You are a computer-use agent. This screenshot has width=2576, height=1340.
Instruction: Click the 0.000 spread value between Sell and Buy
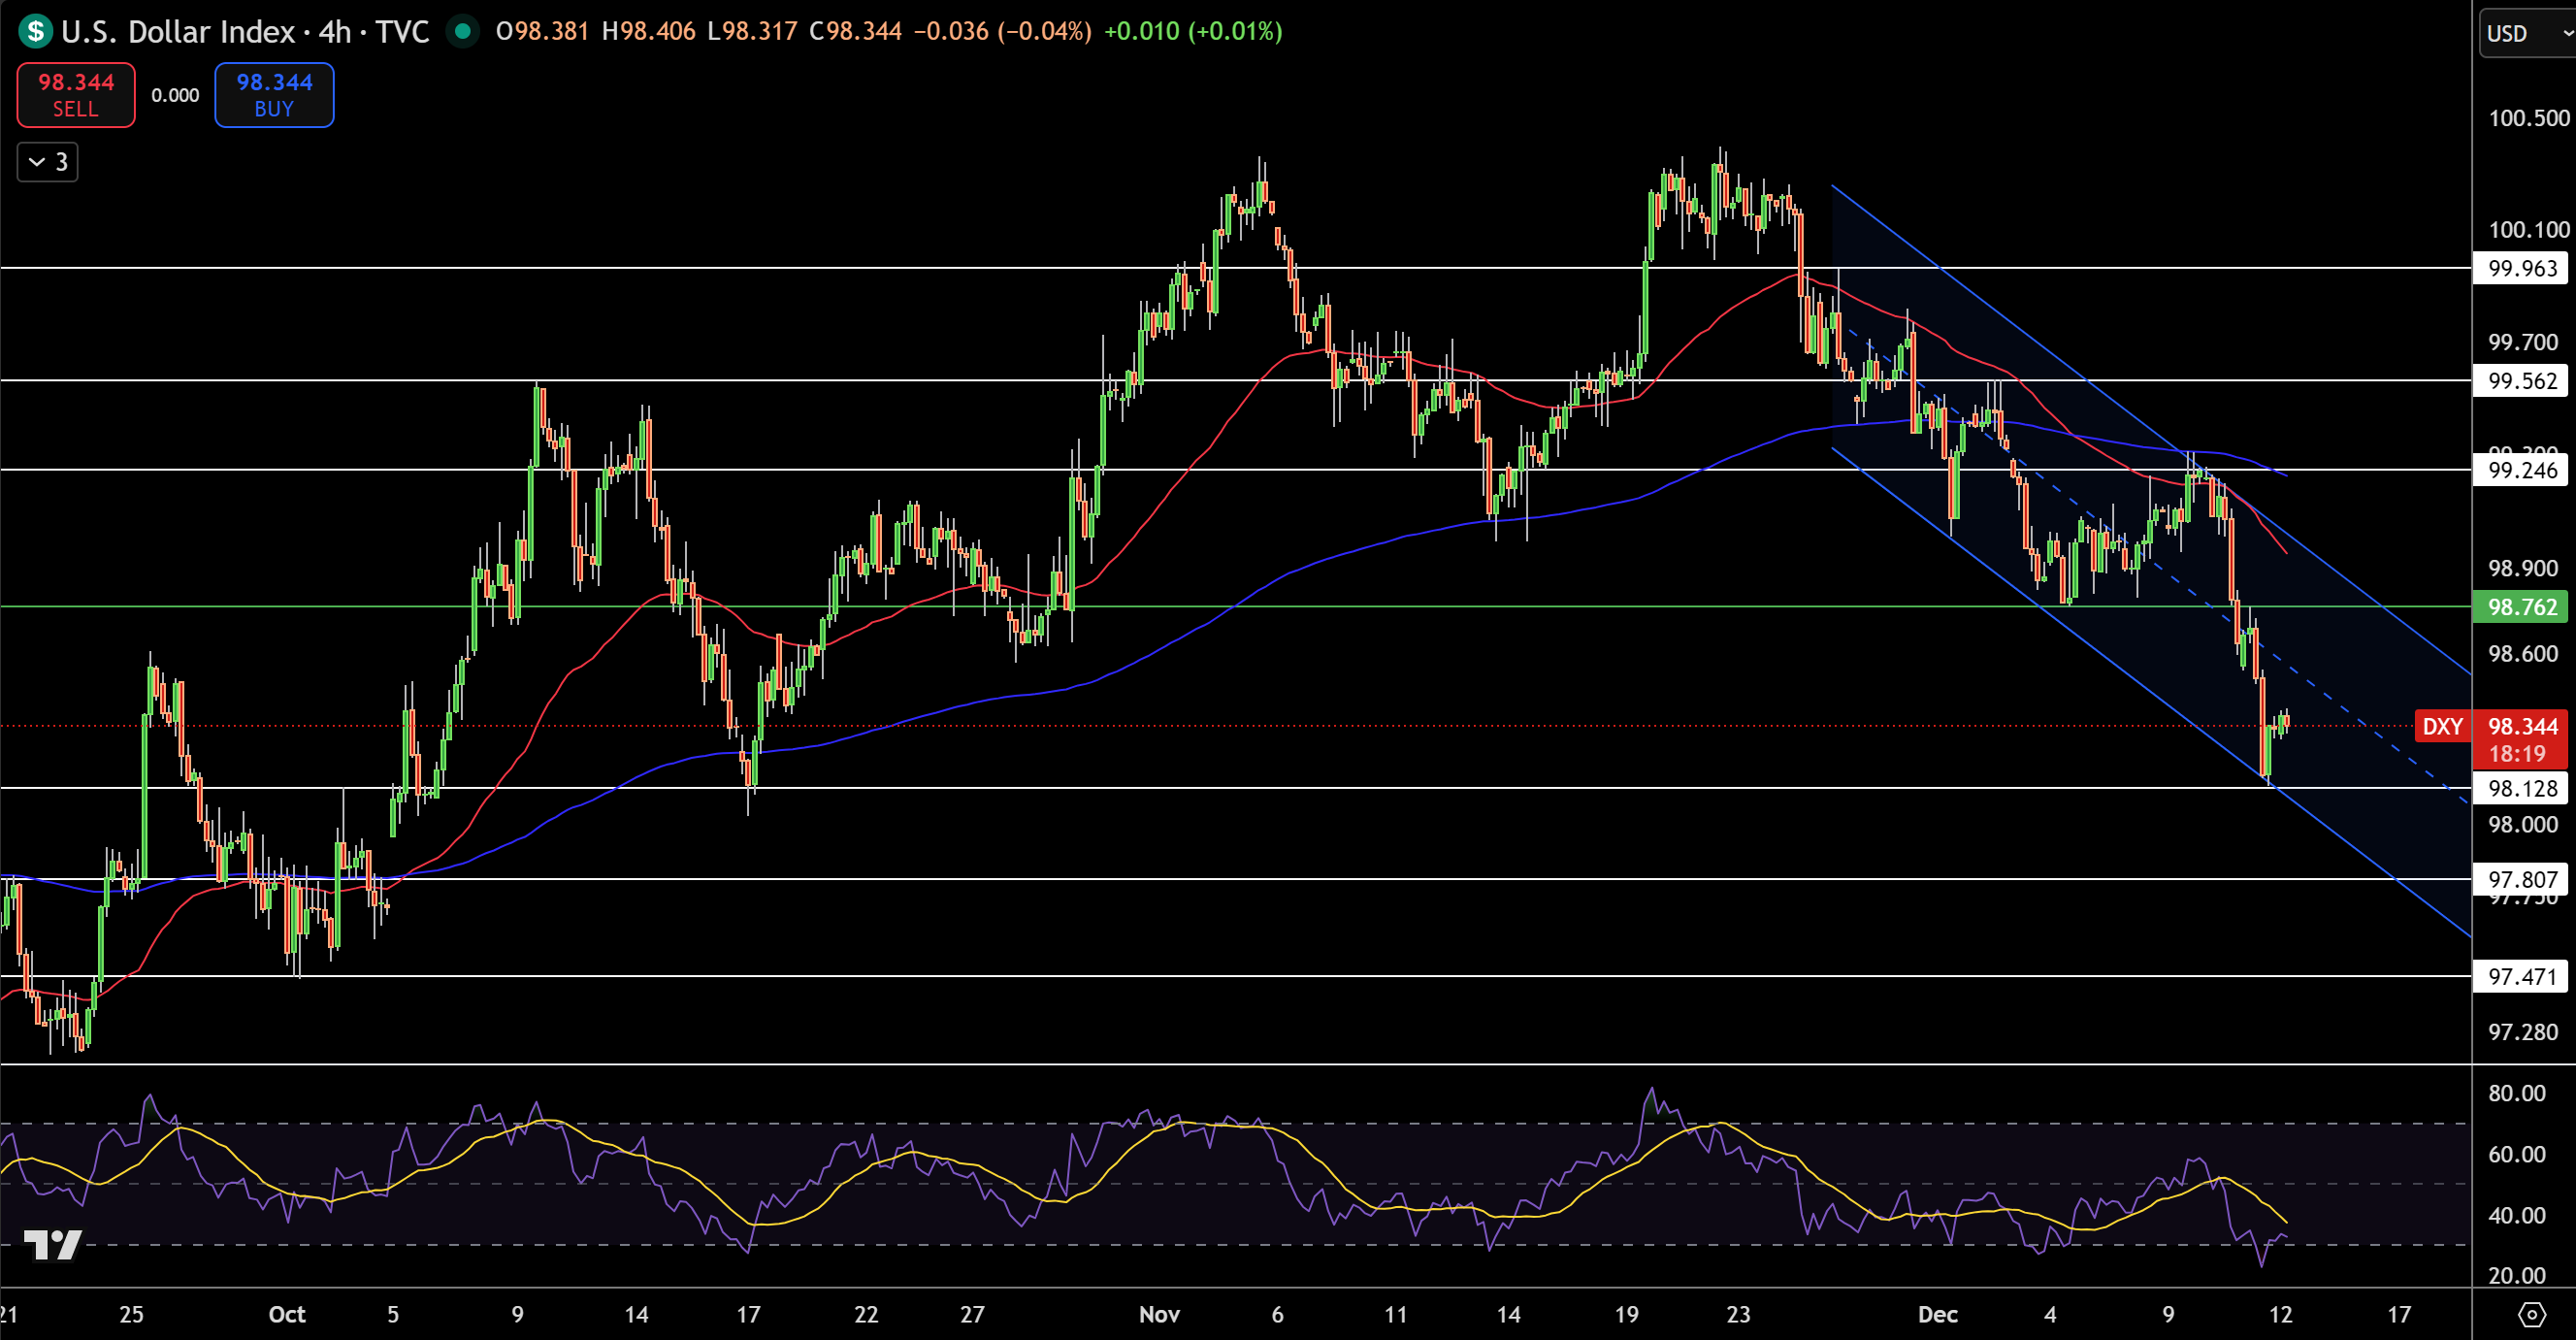pyautogui.click(x=176, y=95)
